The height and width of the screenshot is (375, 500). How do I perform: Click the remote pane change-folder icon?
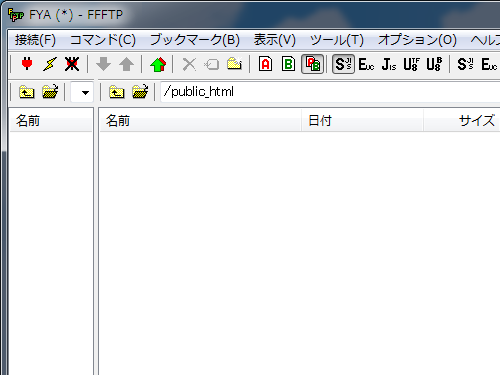coord(140,92)
